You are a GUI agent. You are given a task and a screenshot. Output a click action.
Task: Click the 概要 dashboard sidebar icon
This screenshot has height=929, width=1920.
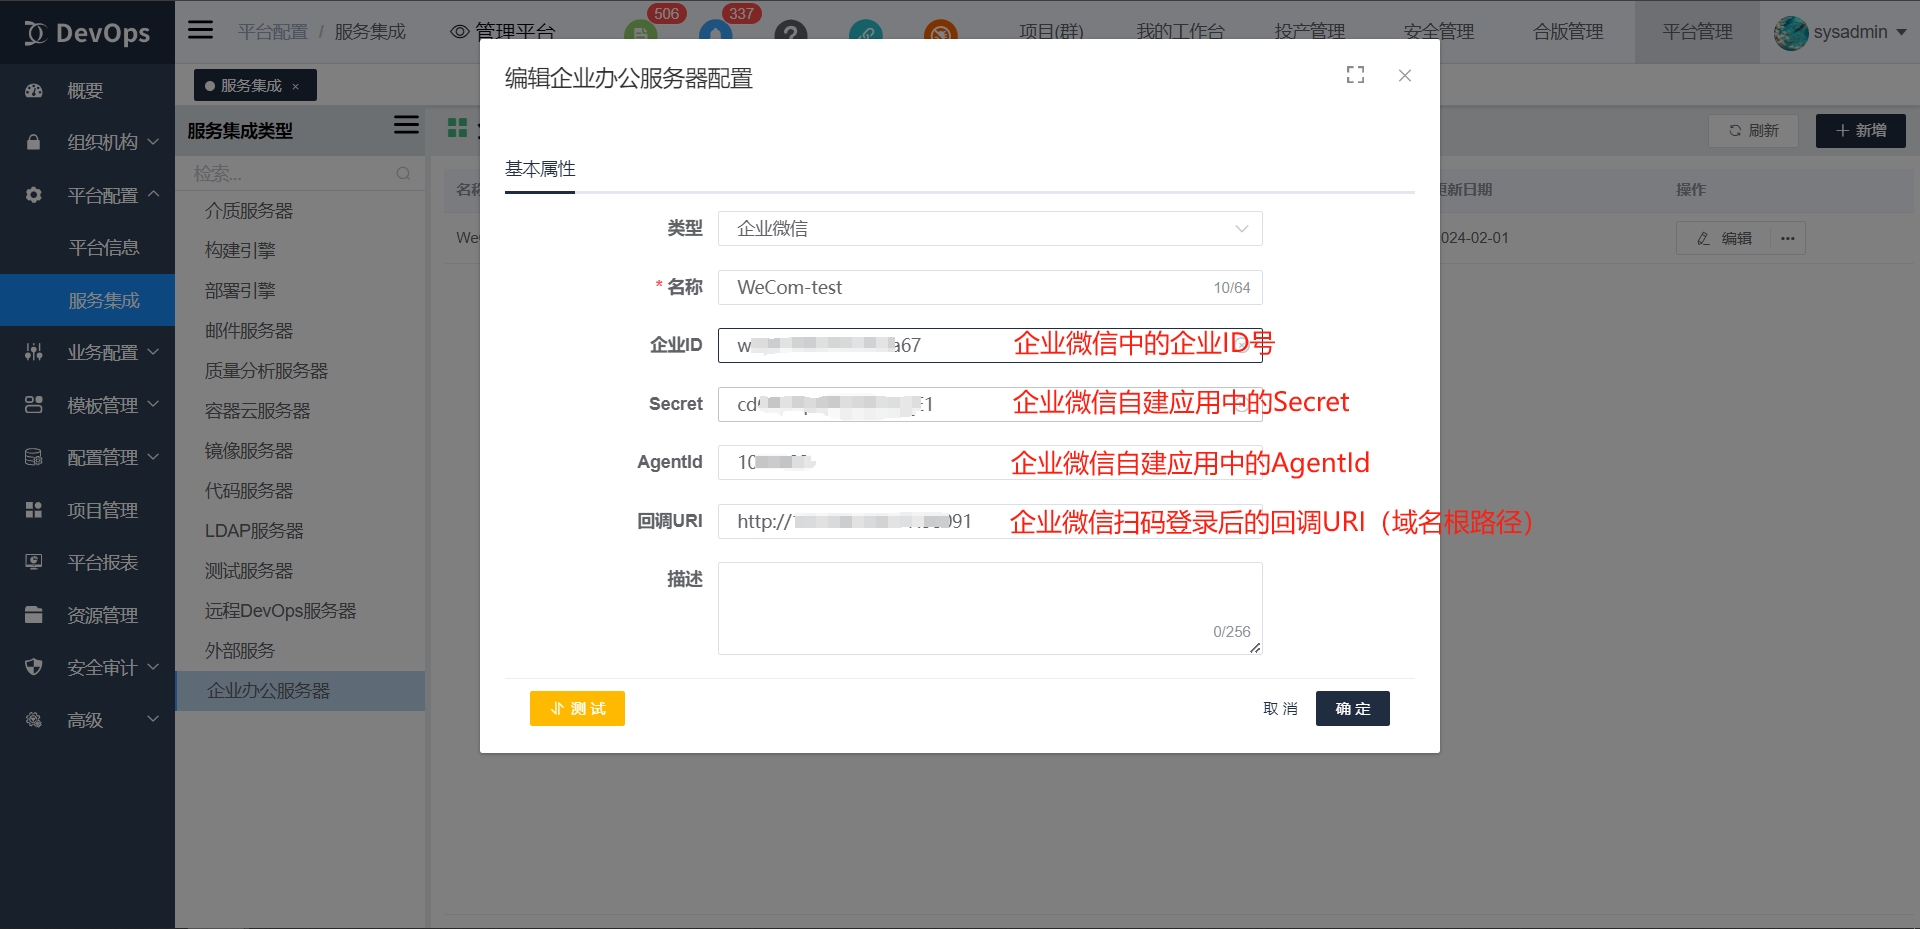[34, 91]
